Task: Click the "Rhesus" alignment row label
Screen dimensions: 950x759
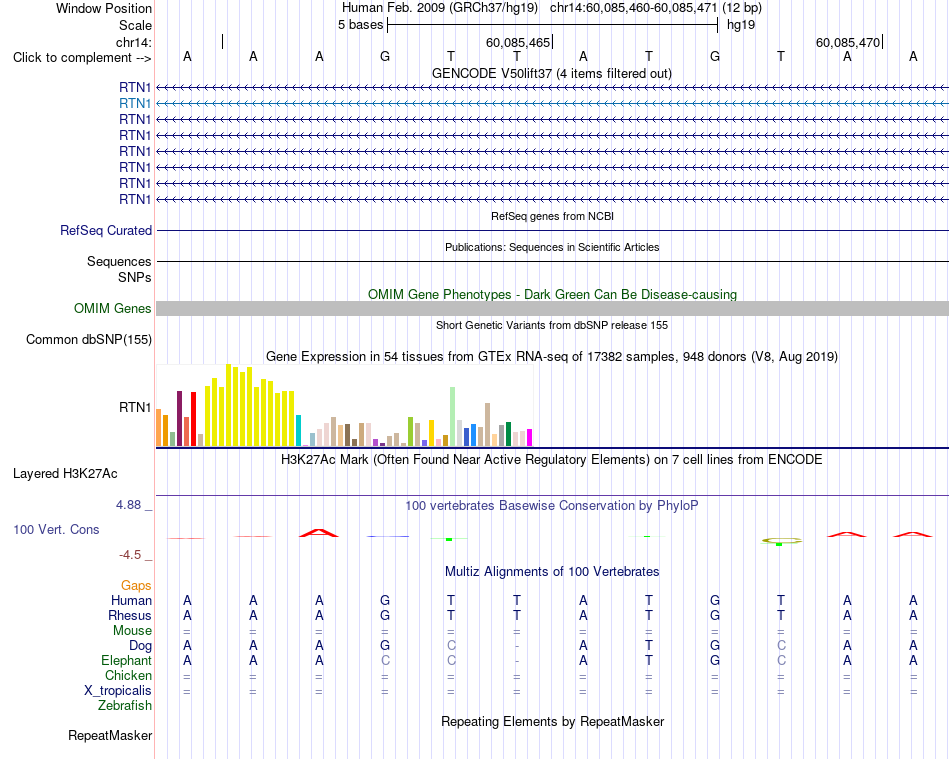Action: click(130, 615)
